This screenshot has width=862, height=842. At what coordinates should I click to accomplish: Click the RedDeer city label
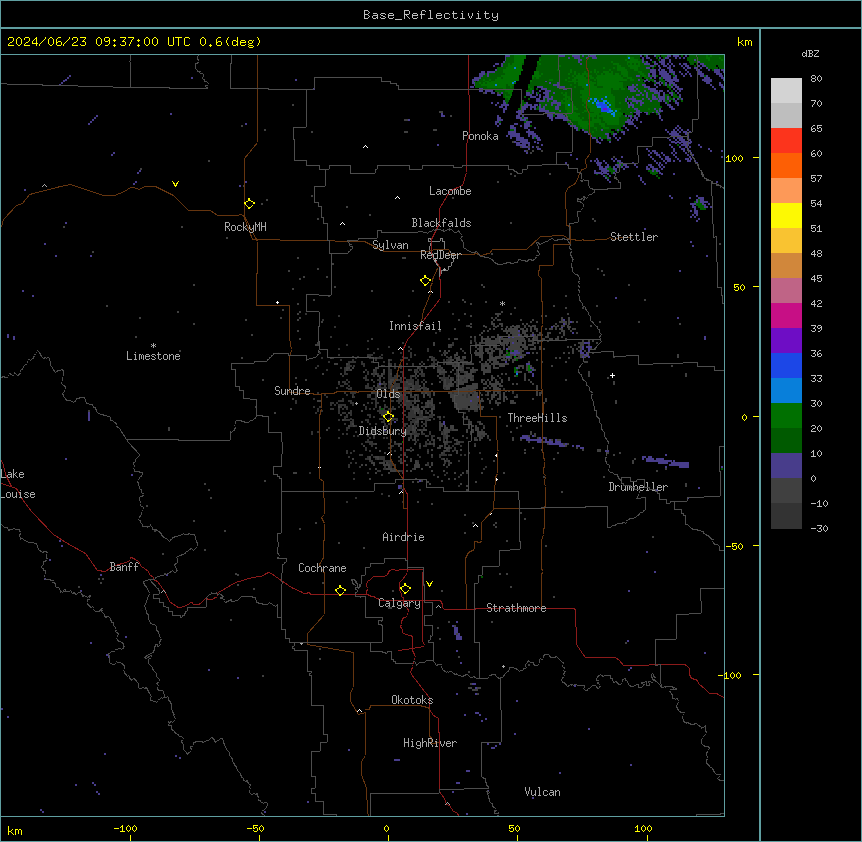440,255
